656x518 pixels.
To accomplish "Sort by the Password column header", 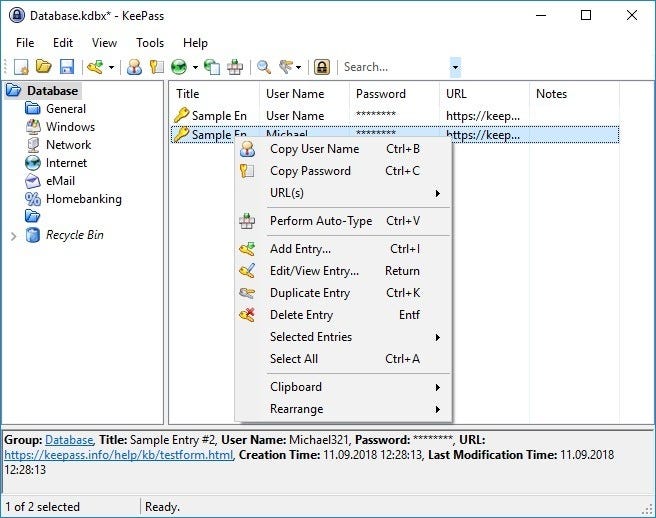I will 394,94.
